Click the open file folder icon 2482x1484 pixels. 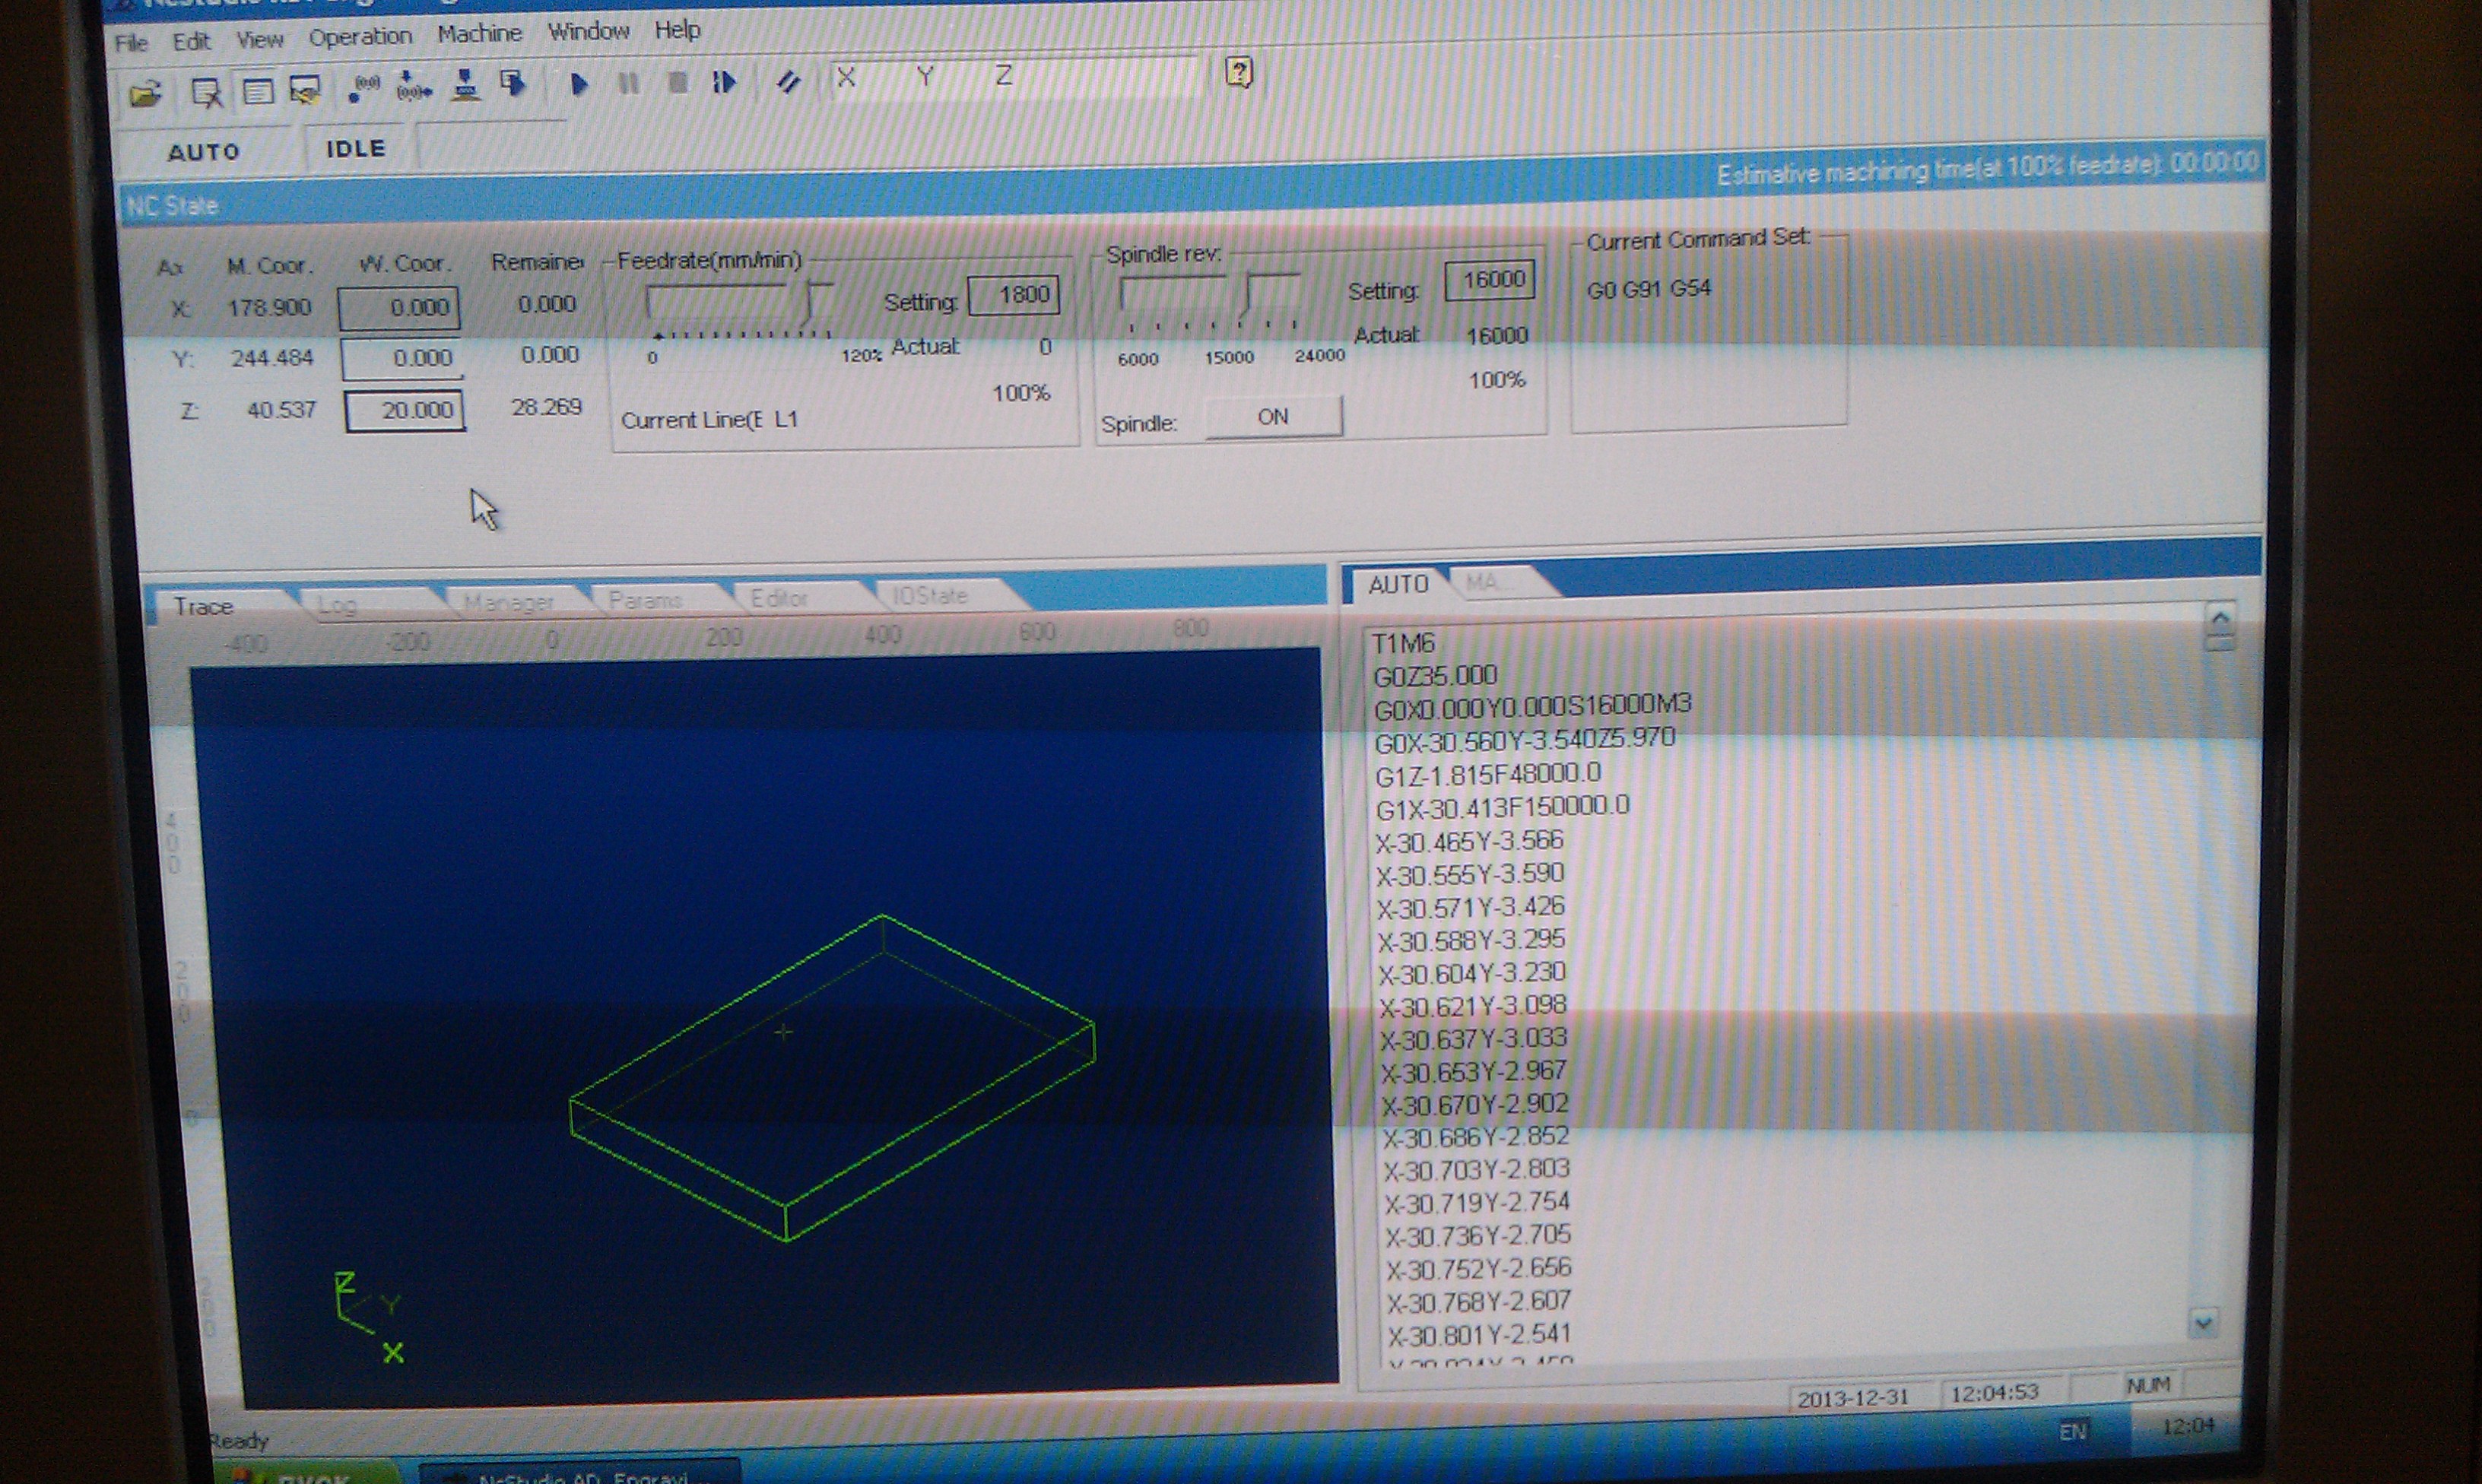145,94
